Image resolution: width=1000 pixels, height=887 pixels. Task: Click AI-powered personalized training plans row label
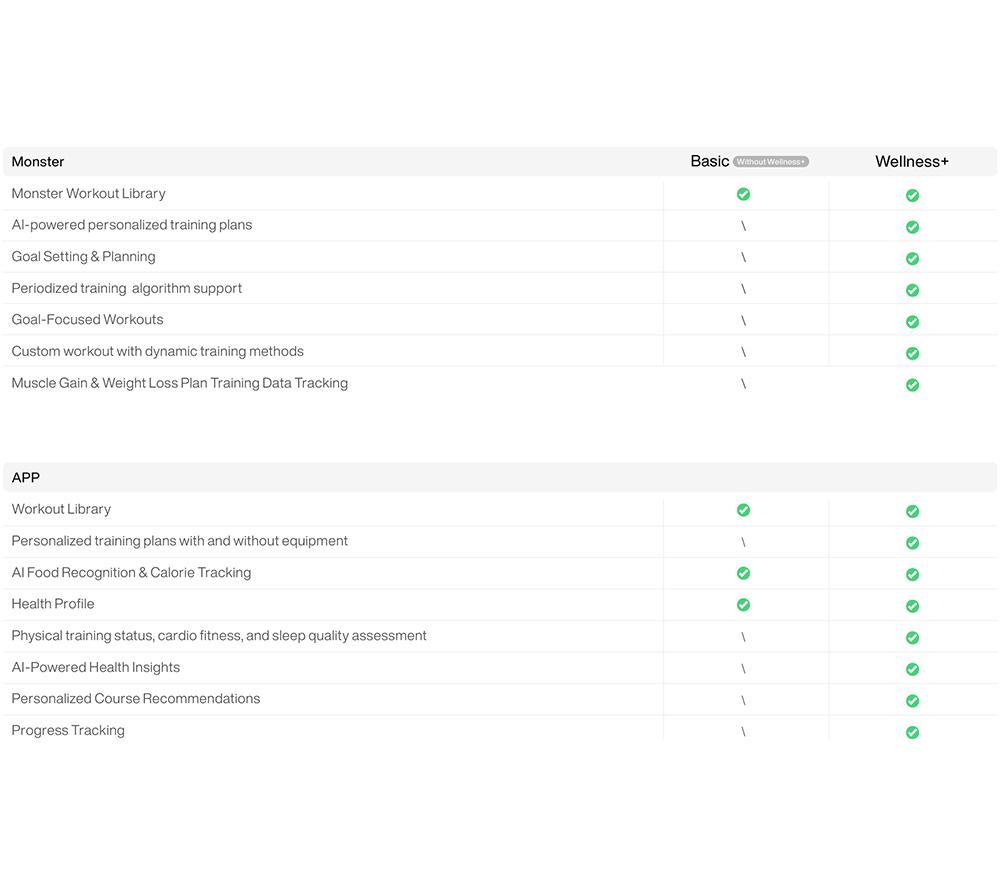(x=131, y=225)
